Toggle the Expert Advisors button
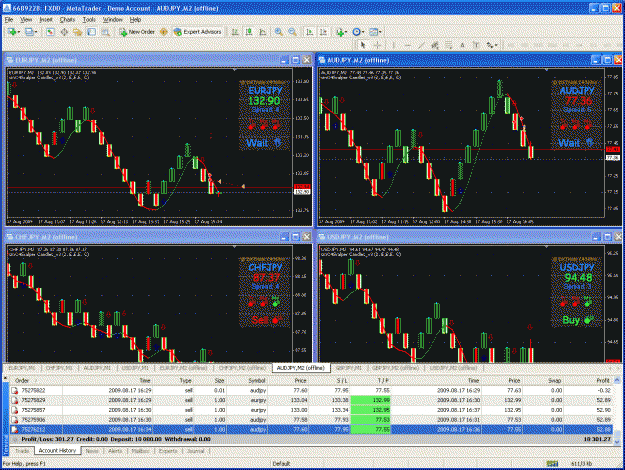This screenshot has width=625, height=470. [x=197, y=32]
